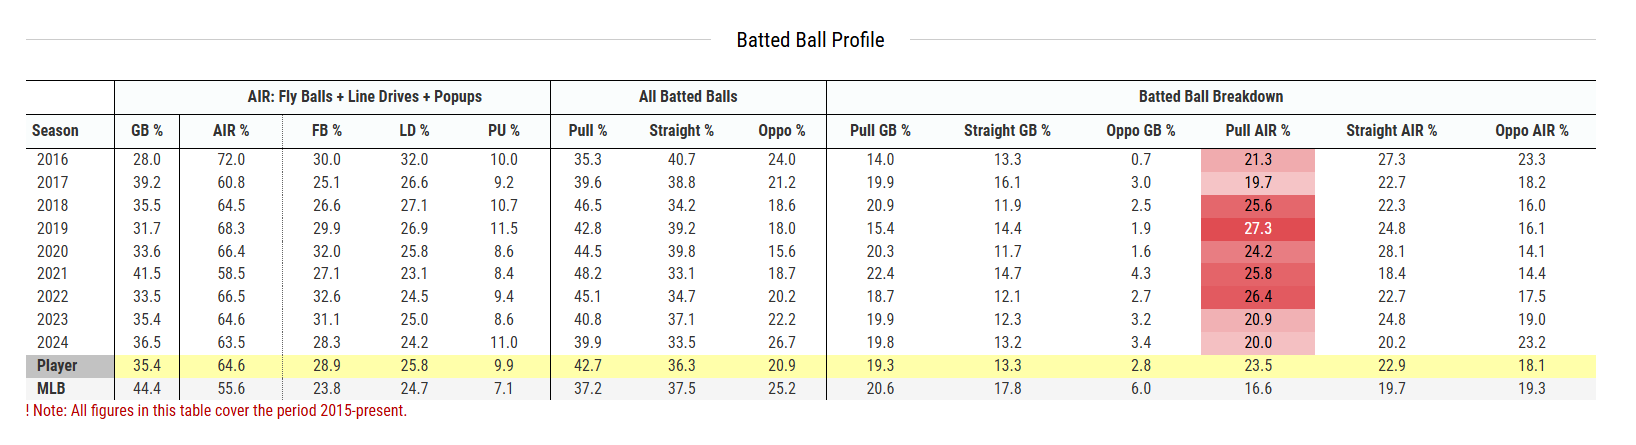Click the FB % column header
The width and height of the screenshot is (1636, 445).
coord(327,131)
